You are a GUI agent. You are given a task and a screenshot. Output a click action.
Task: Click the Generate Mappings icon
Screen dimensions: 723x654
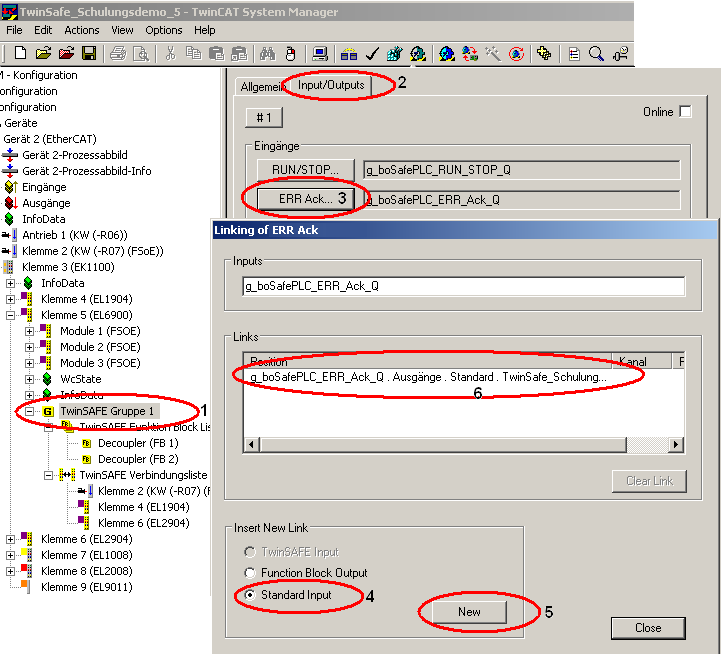click(349, 54)
